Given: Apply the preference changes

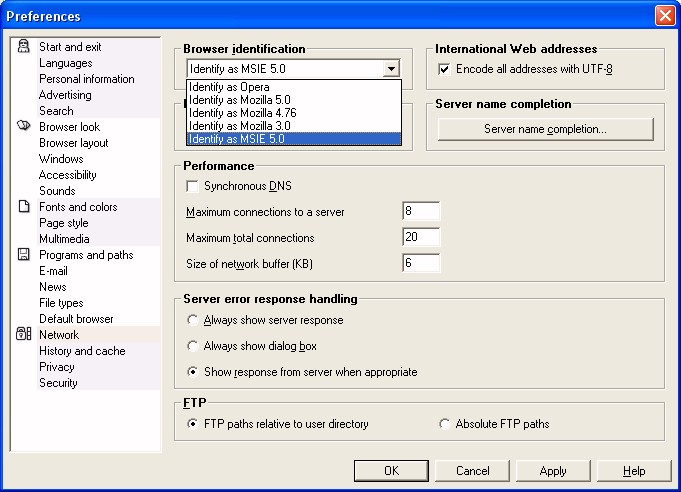Looking at the screenshot, I should click(x=553, y=471).
